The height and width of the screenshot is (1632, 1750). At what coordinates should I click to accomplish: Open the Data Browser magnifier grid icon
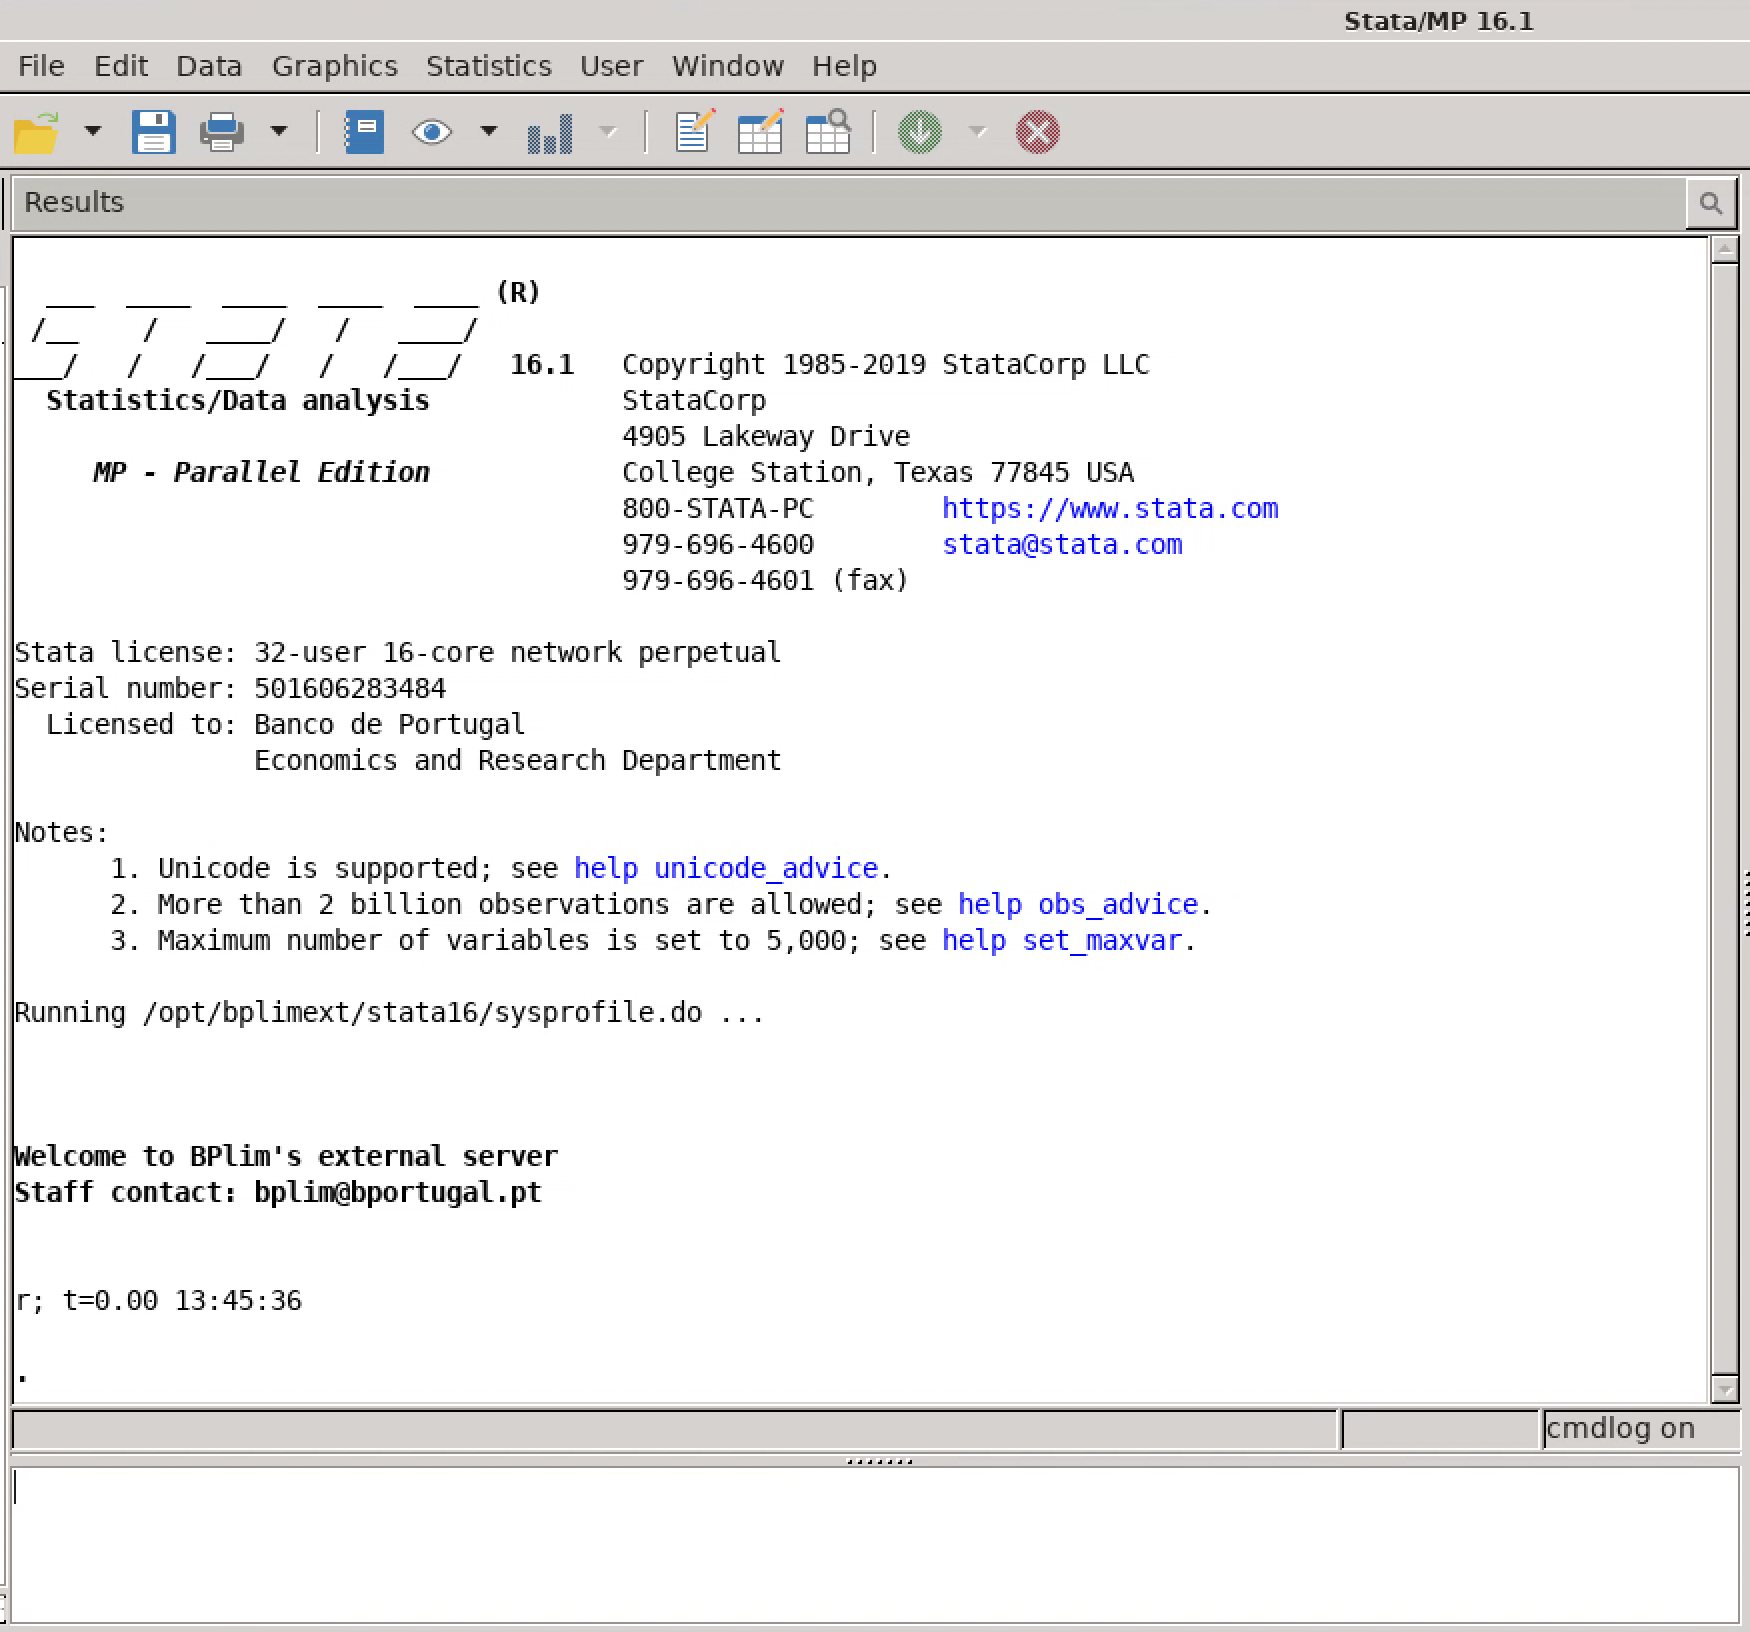pos(828,132)
